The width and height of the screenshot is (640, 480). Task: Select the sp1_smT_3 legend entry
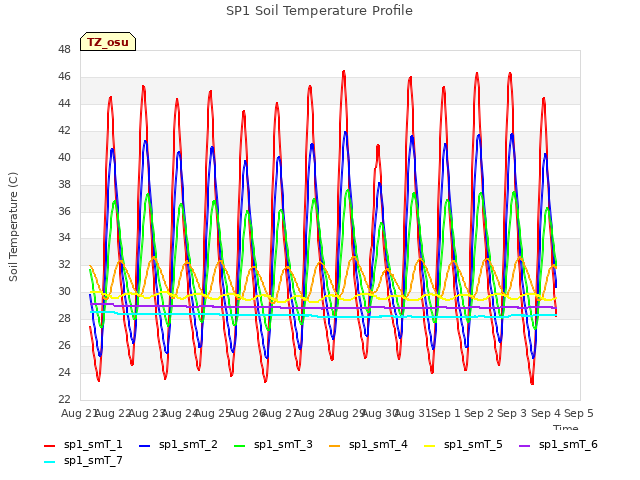coord(273,444)
